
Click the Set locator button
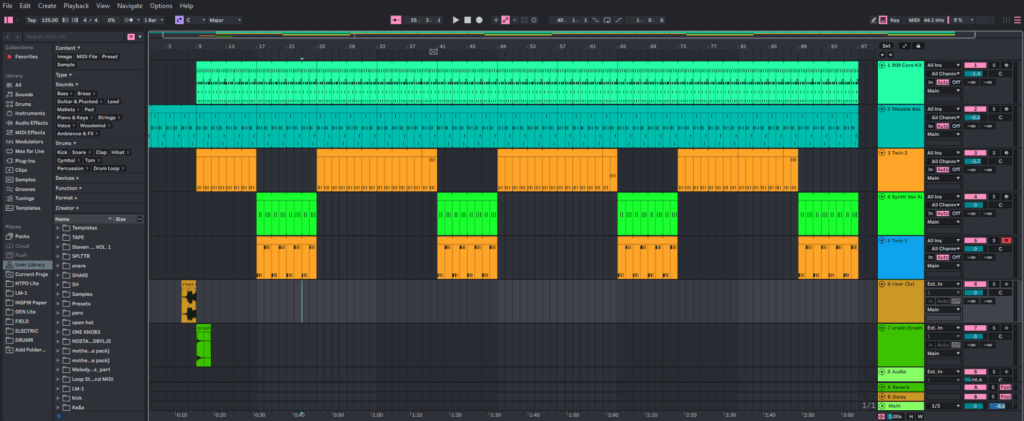click(x=885, y=46)
